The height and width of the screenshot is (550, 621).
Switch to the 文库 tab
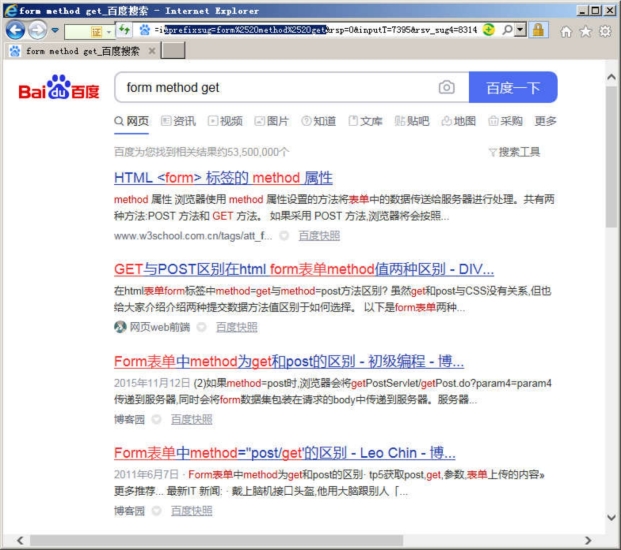click(365, 121)
